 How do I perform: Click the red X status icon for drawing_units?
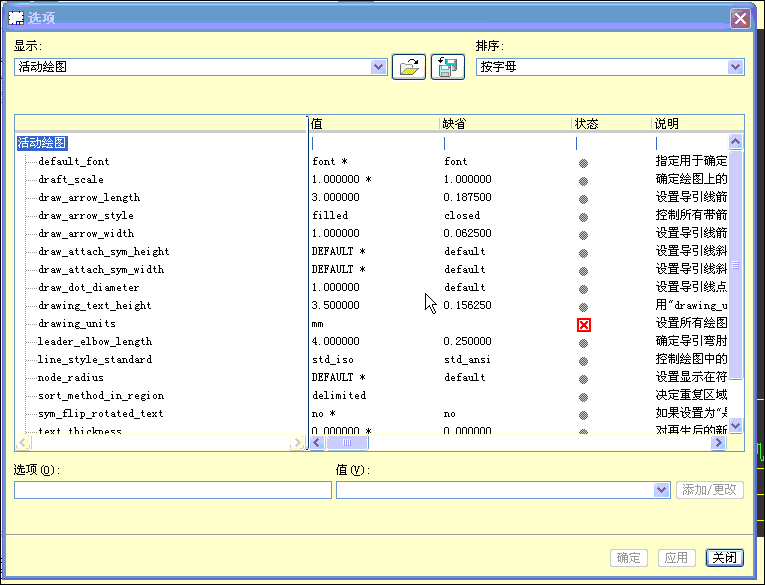click(x=584, y=325)
